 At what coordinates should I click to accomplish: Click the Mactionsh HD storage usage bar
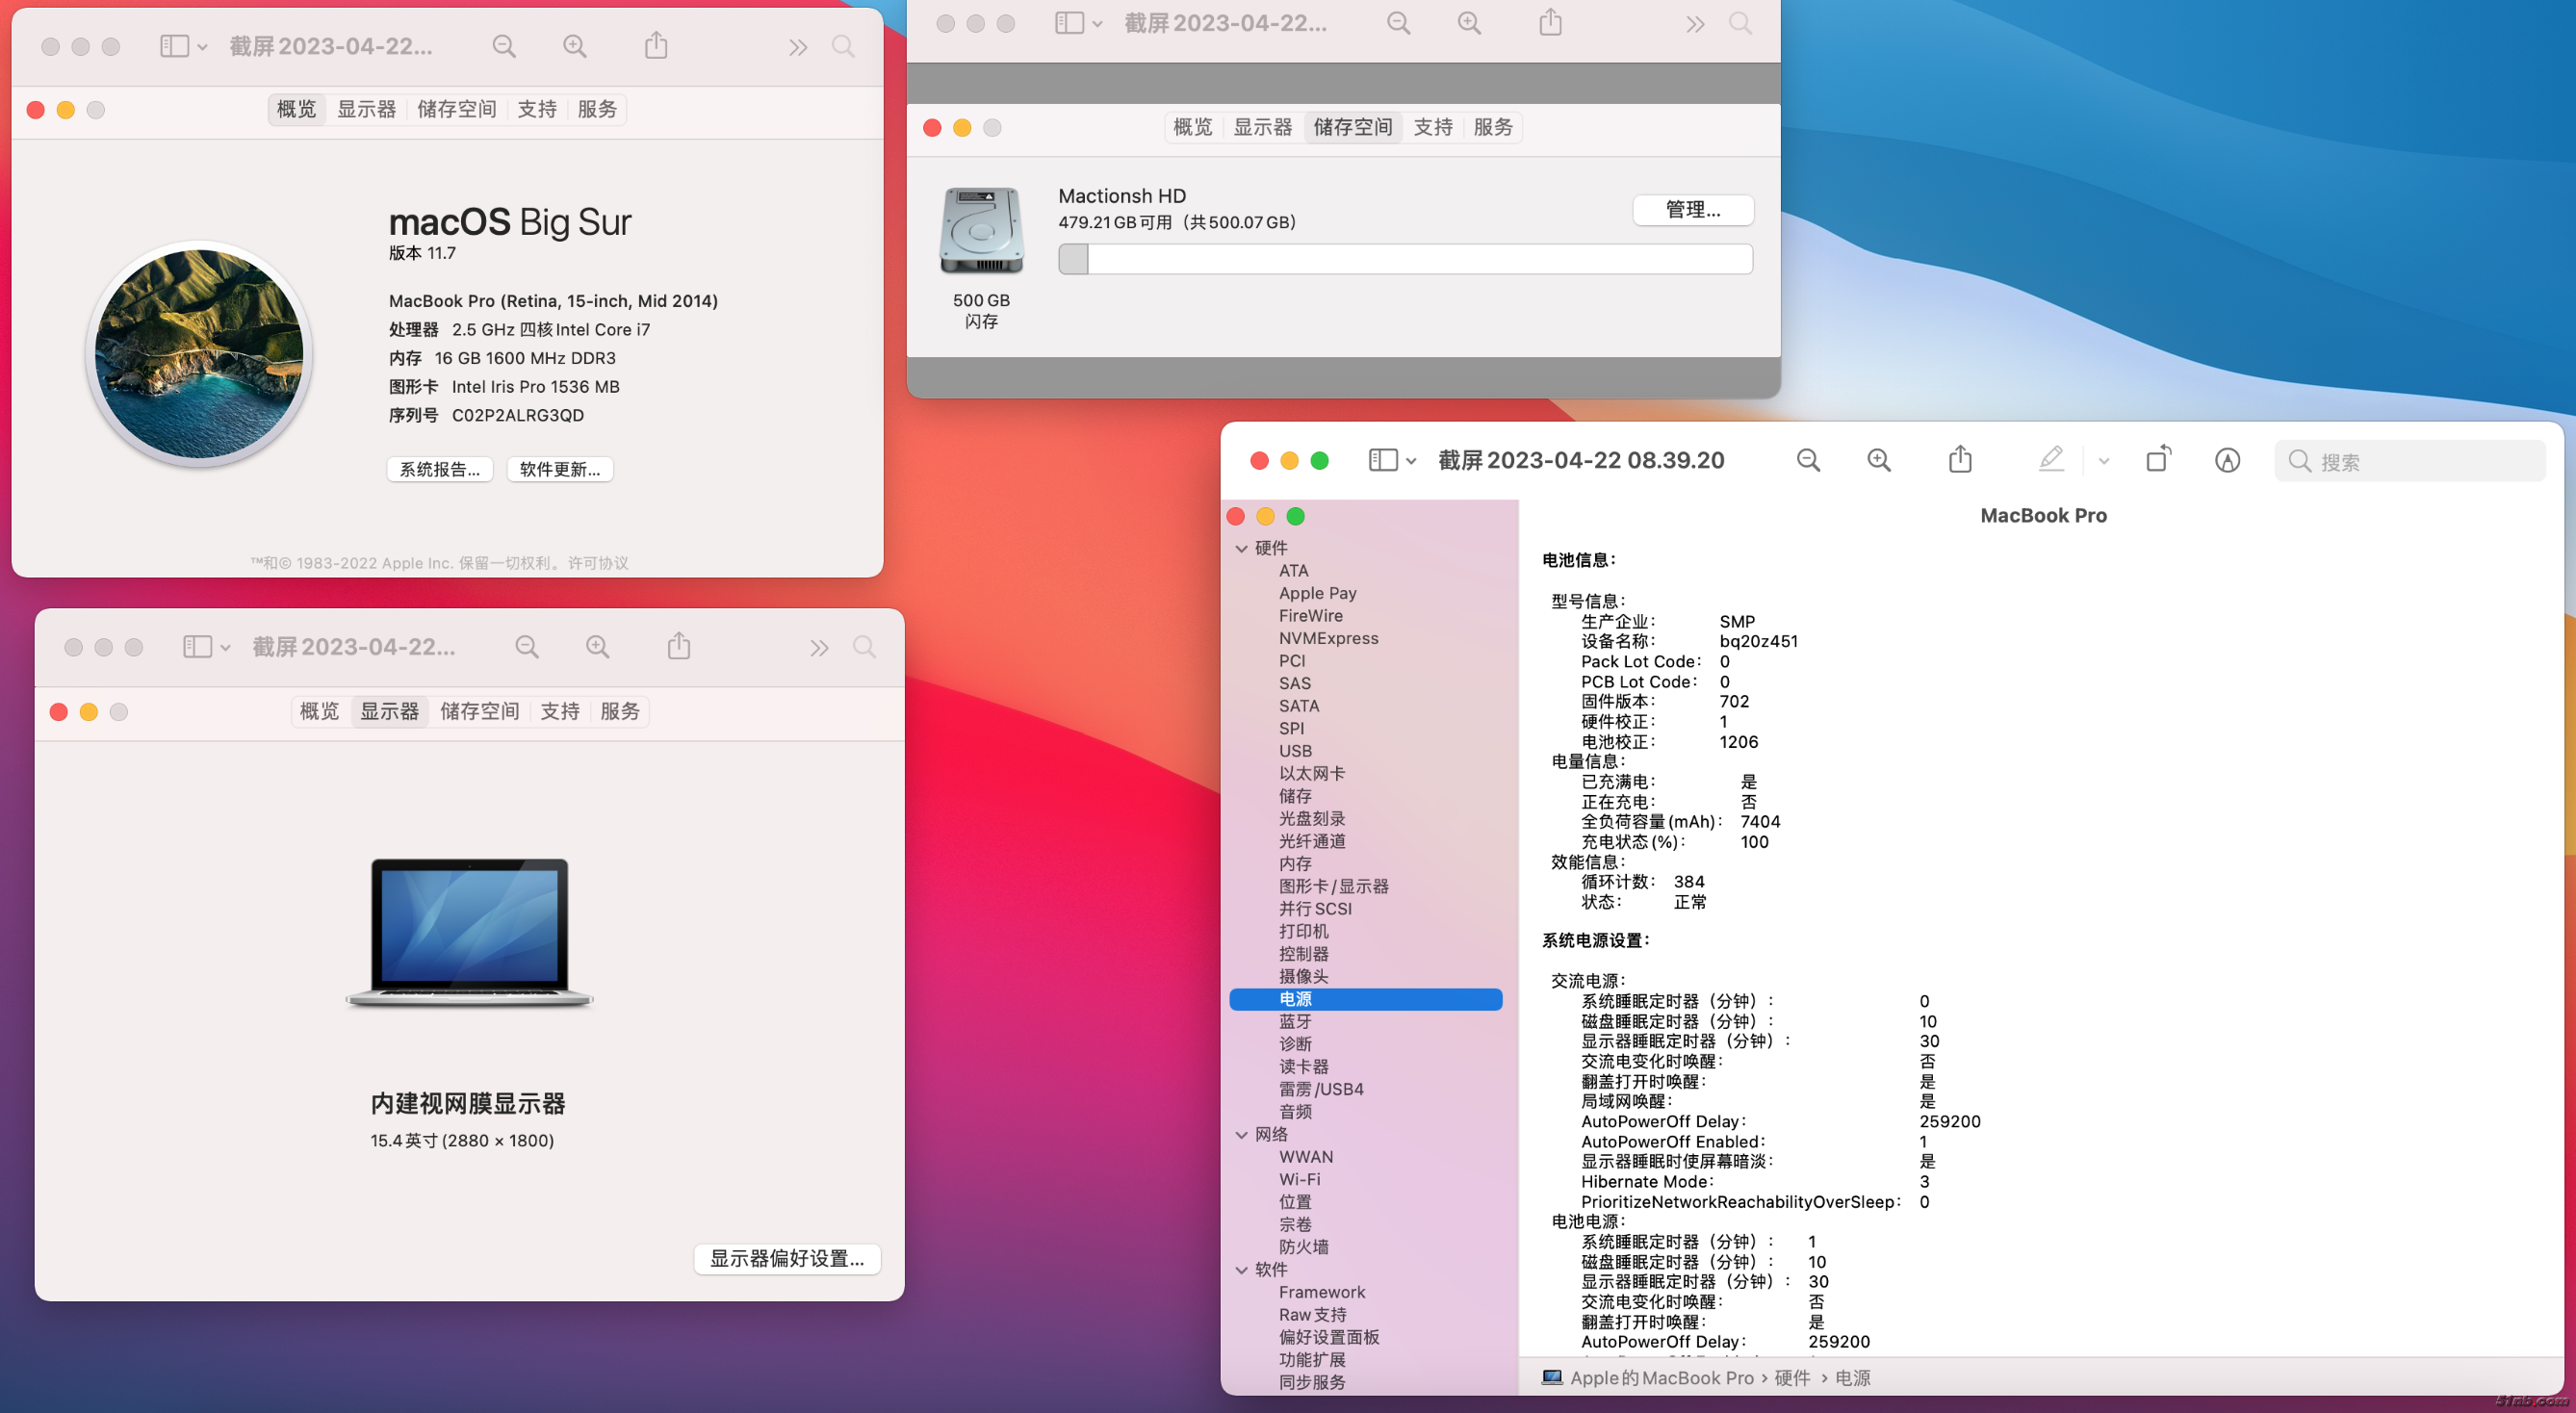click(x=1405, y=259)
